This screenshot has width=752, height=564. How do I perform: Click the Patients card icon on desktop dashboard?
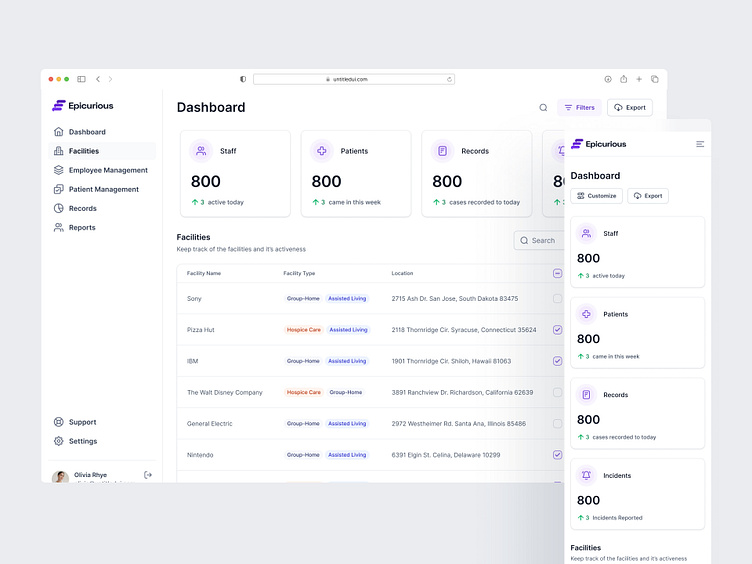point(322,151)
